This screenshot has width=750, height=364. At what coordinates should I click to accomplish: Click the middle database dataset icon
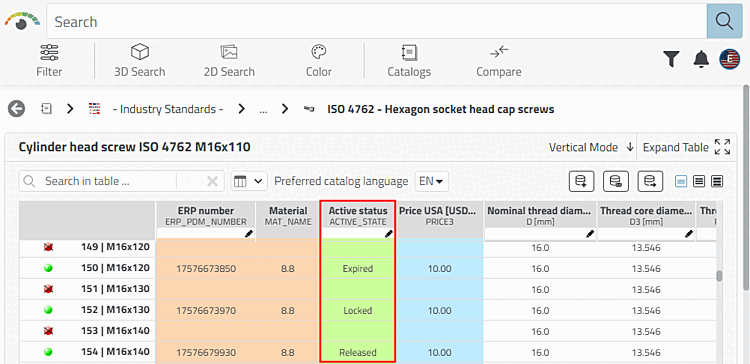pyautogui.click(x=616, y=181)
